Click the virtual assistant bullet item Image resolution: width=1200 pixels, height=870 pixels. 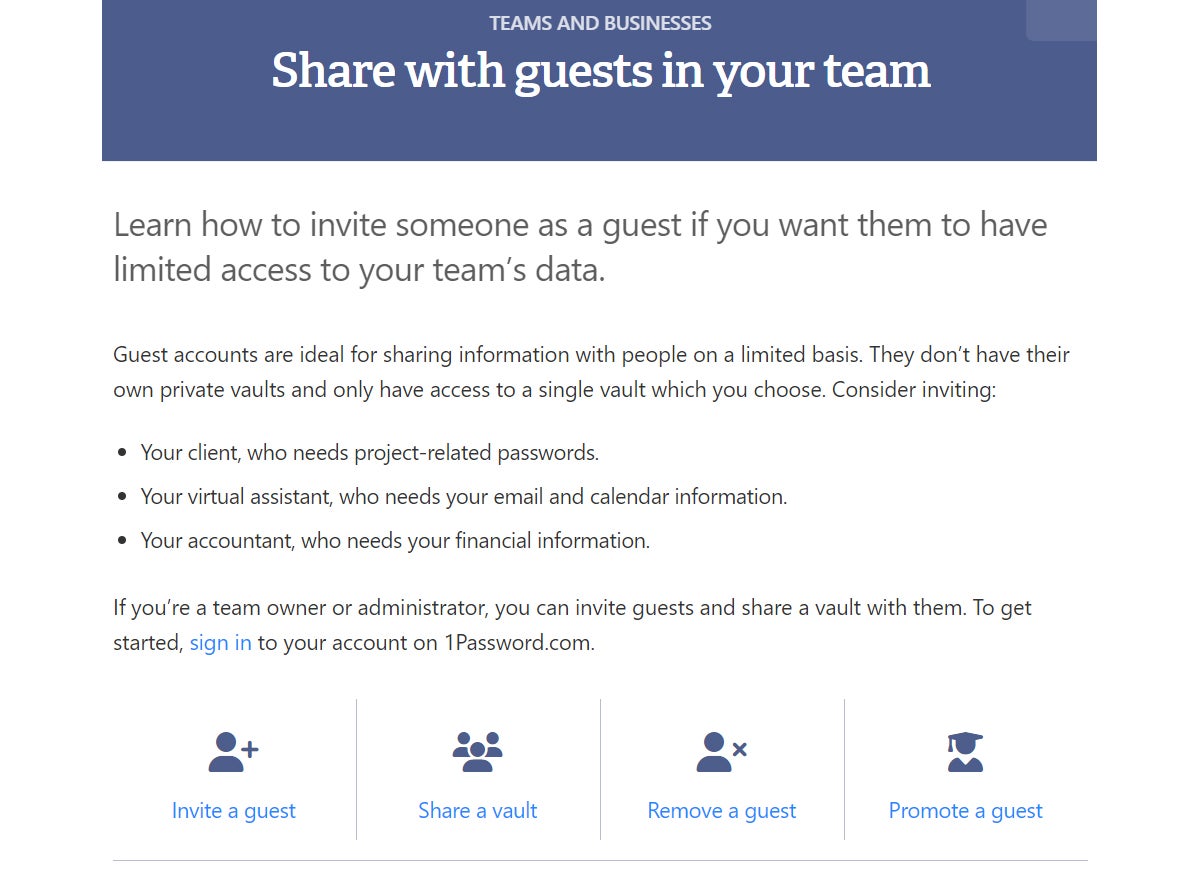463,497
